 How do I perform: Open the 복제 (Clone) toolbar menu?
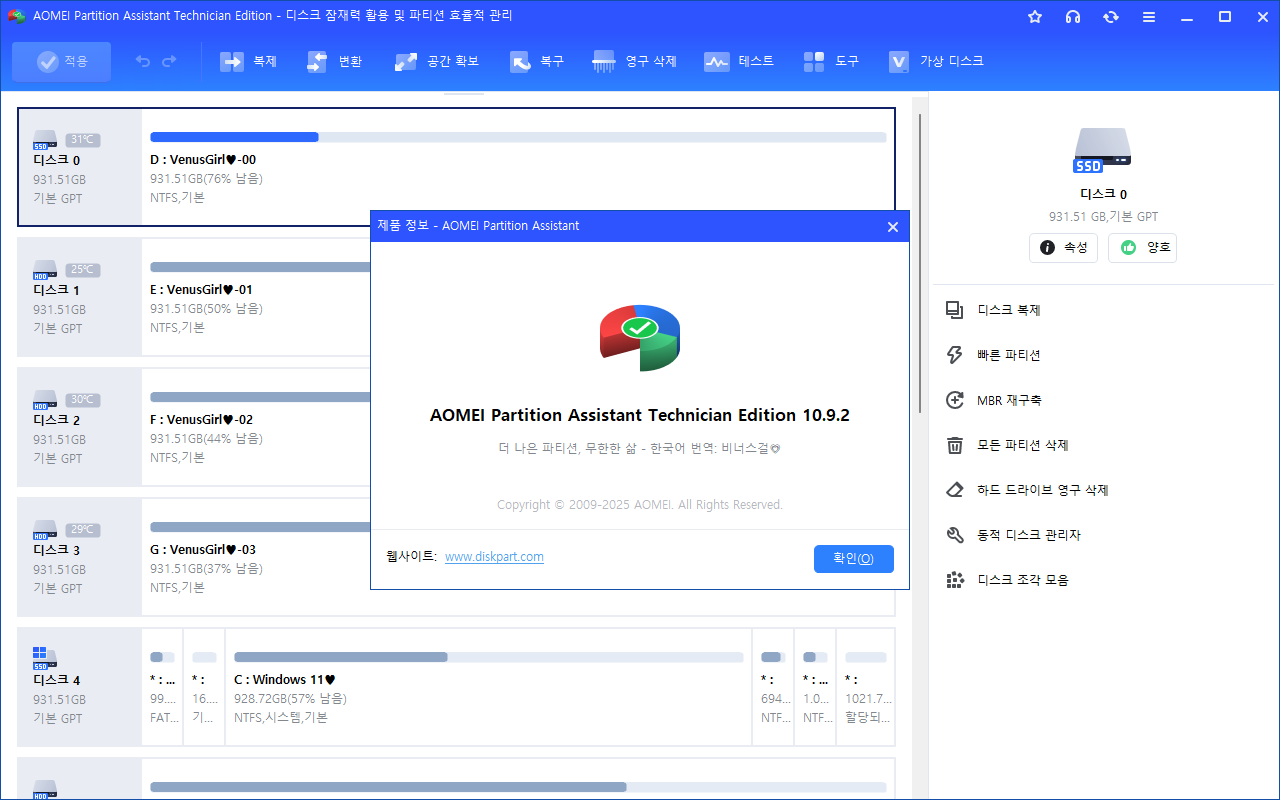coord(248,62)
